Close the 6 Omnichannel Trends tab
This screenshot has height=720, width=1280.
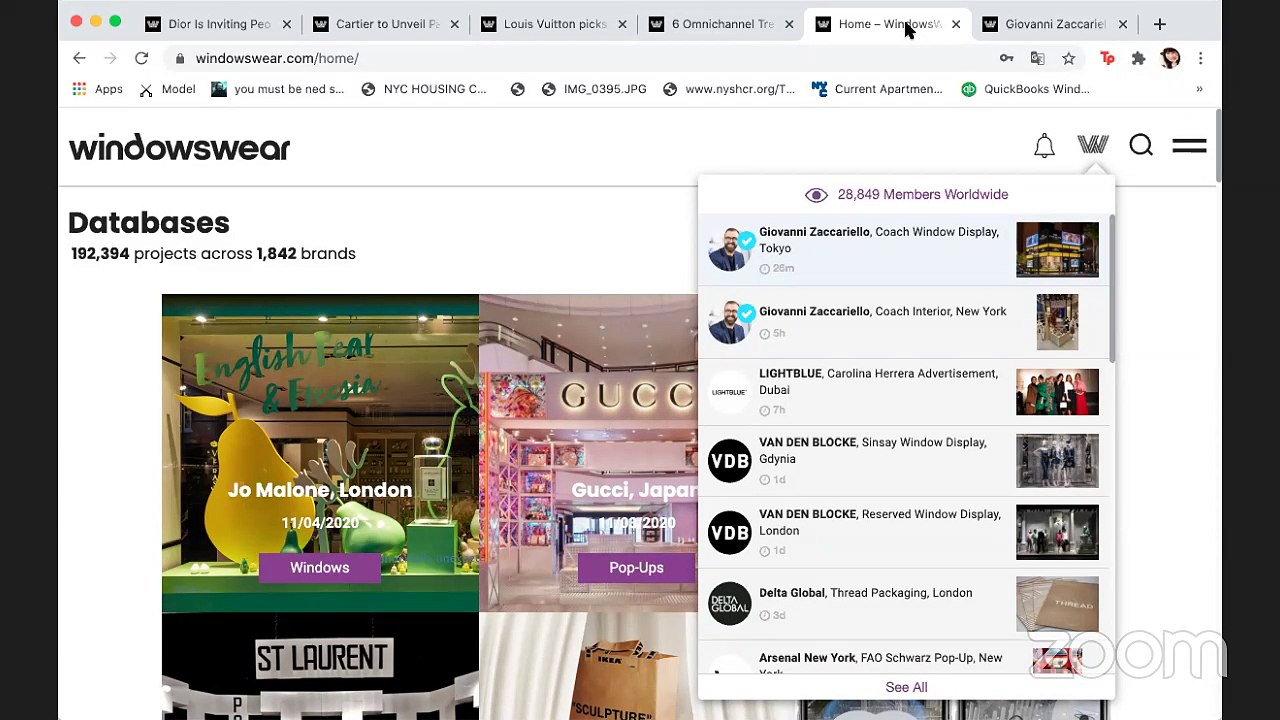(789, 24)
